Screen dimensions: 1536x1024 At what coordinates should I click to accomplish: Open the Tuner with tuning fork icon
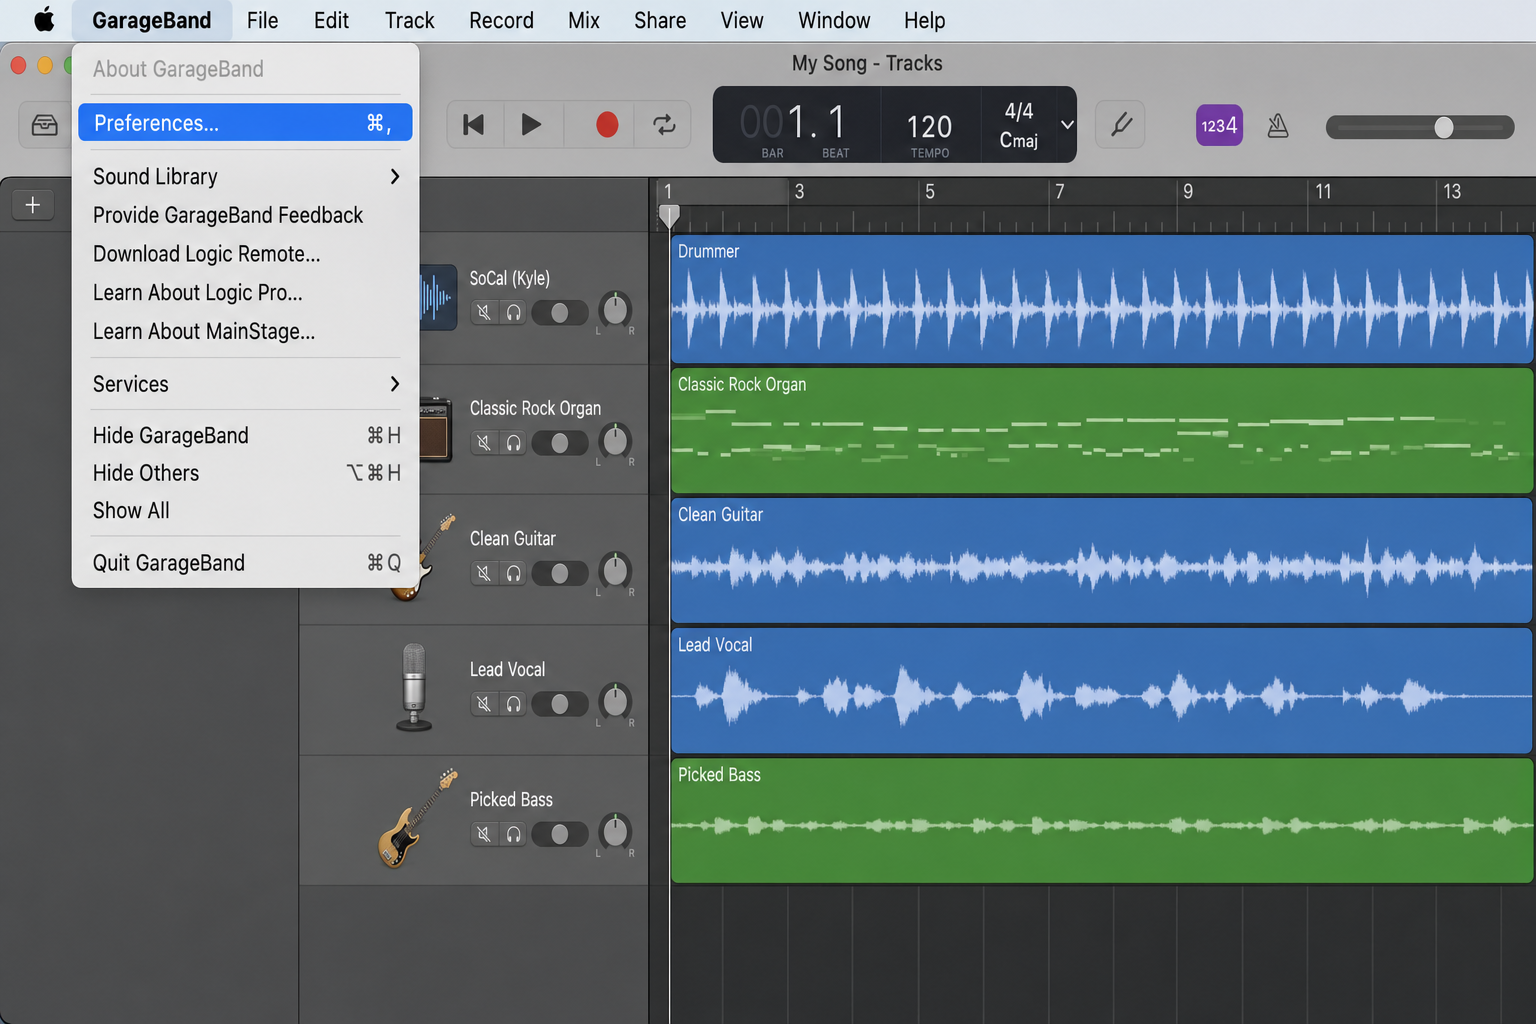point(1120,125)
